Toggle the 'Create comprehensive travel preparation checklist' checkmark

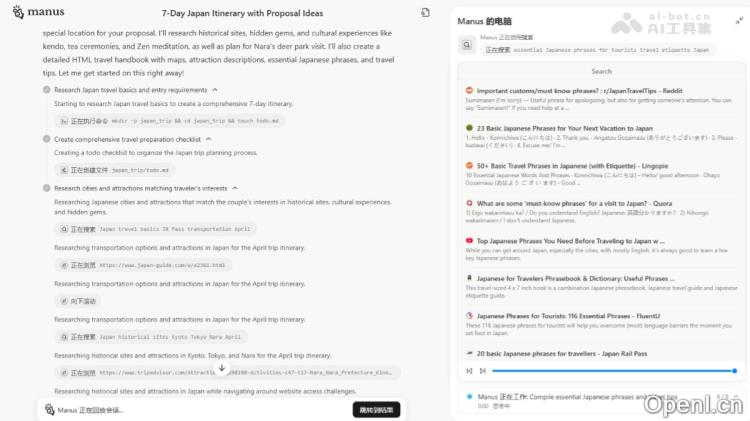coord(47,139)
